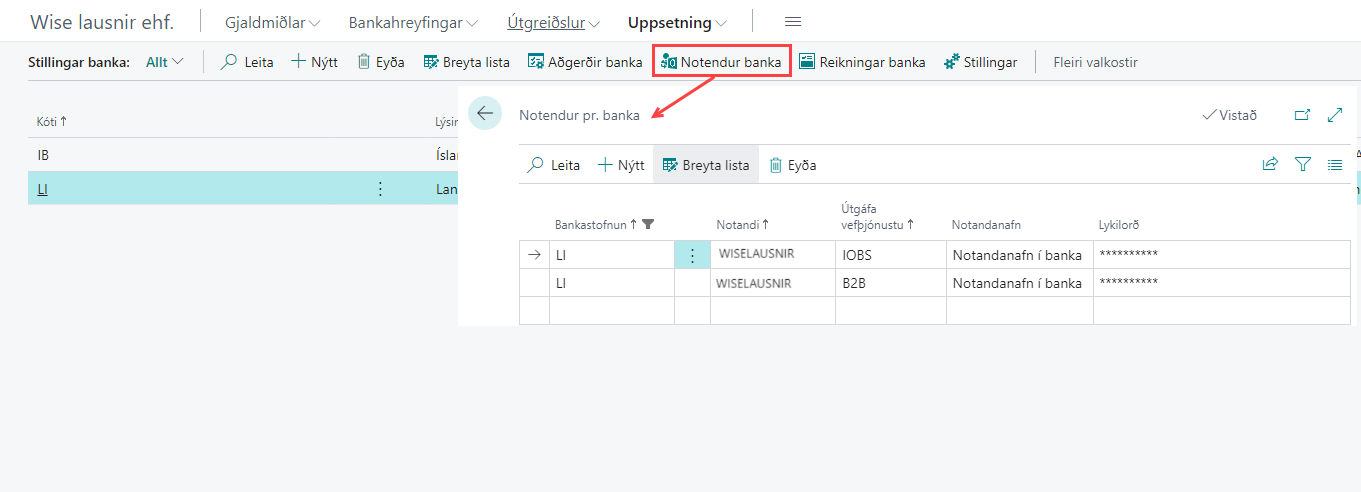Open page in new window icon
This screenshot has height=492, width=1361.
(x=1302, y=115)
